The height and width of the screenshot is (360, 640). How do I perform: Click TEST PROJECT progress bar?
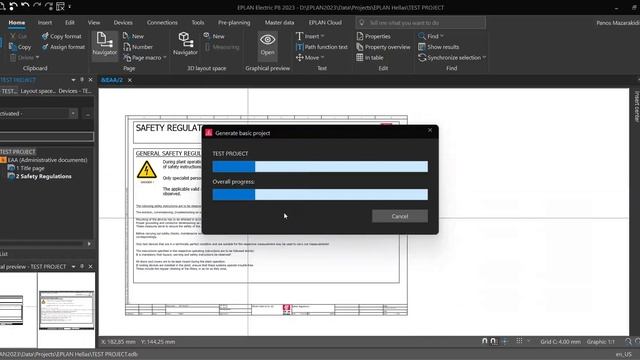tap(320, 166)
